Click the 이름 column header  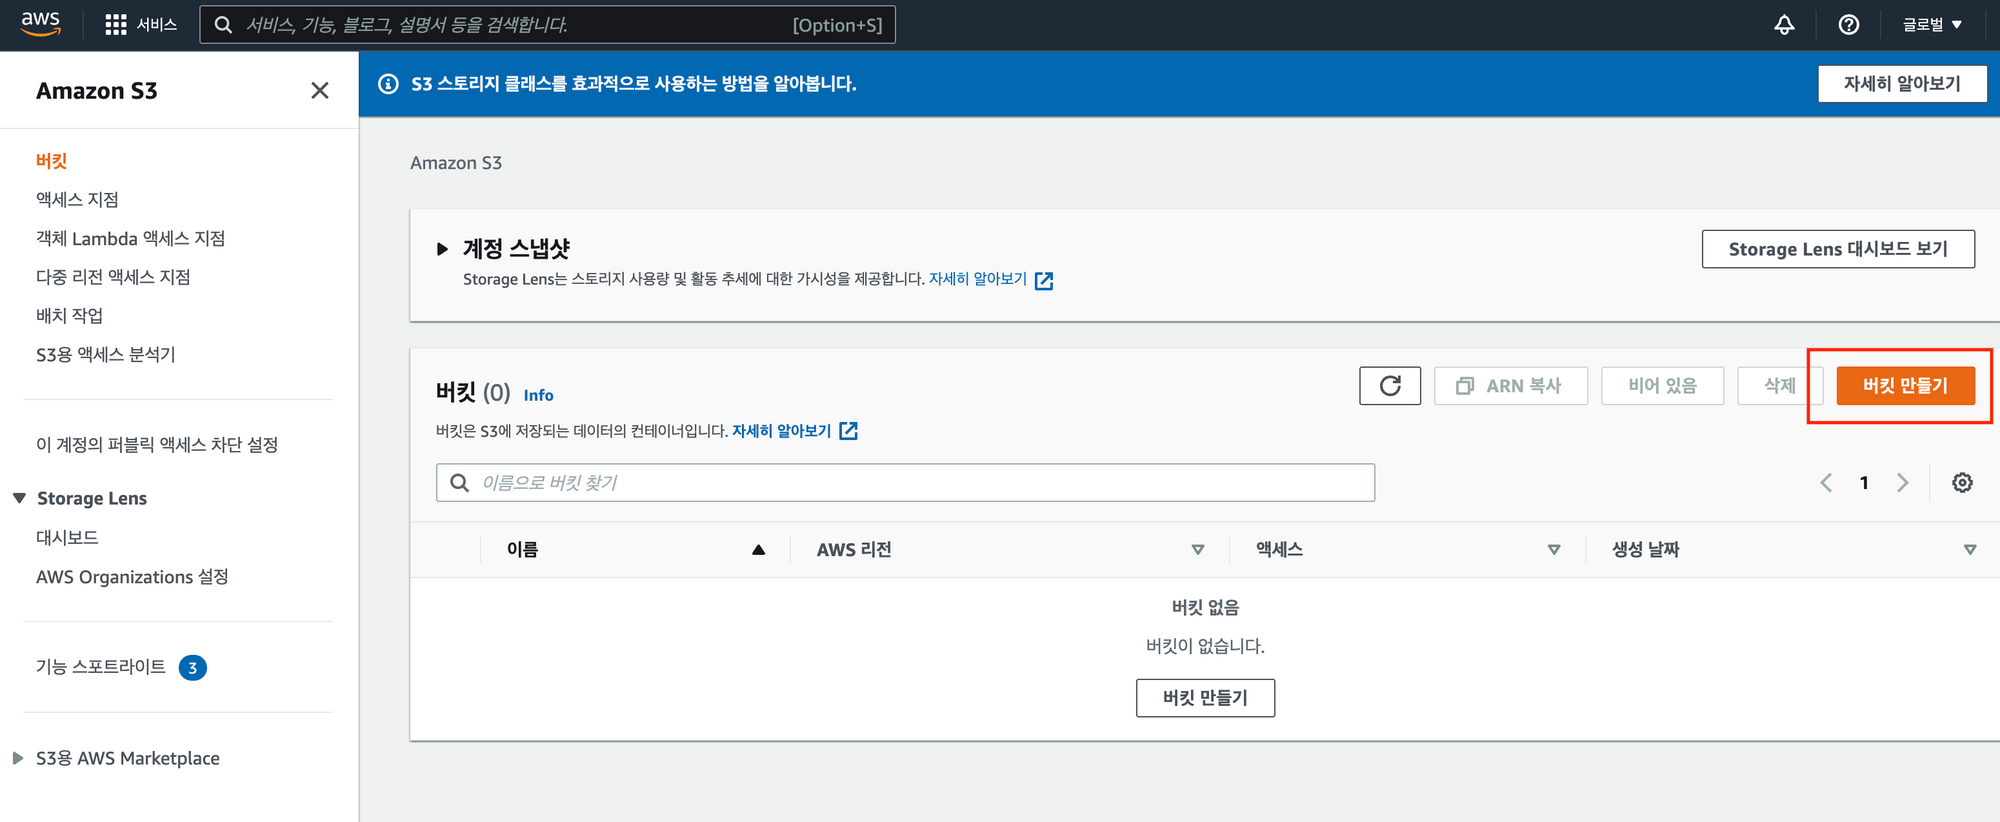click(522, 550)
